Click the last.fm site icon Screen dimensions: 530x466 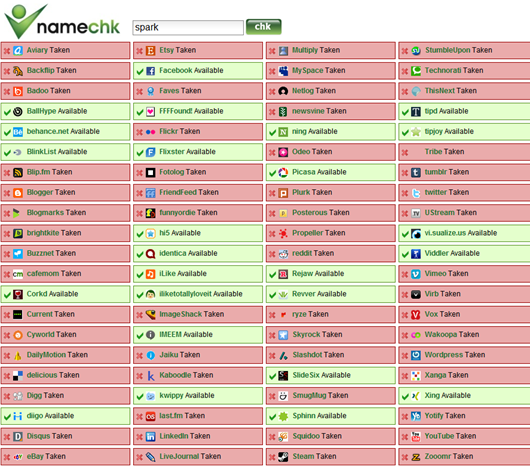click(150, 416)
